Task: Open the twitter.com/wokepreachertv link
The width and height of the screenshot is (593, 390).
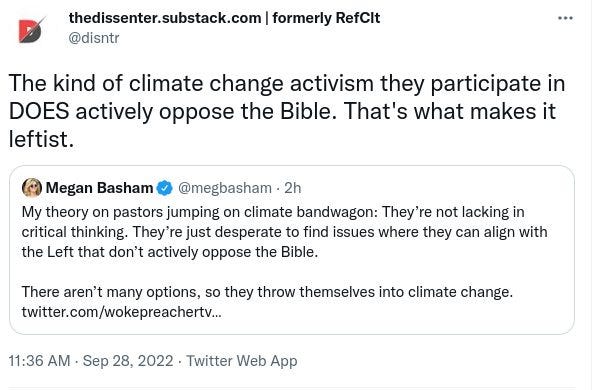Action: click(x=122, y=312)
